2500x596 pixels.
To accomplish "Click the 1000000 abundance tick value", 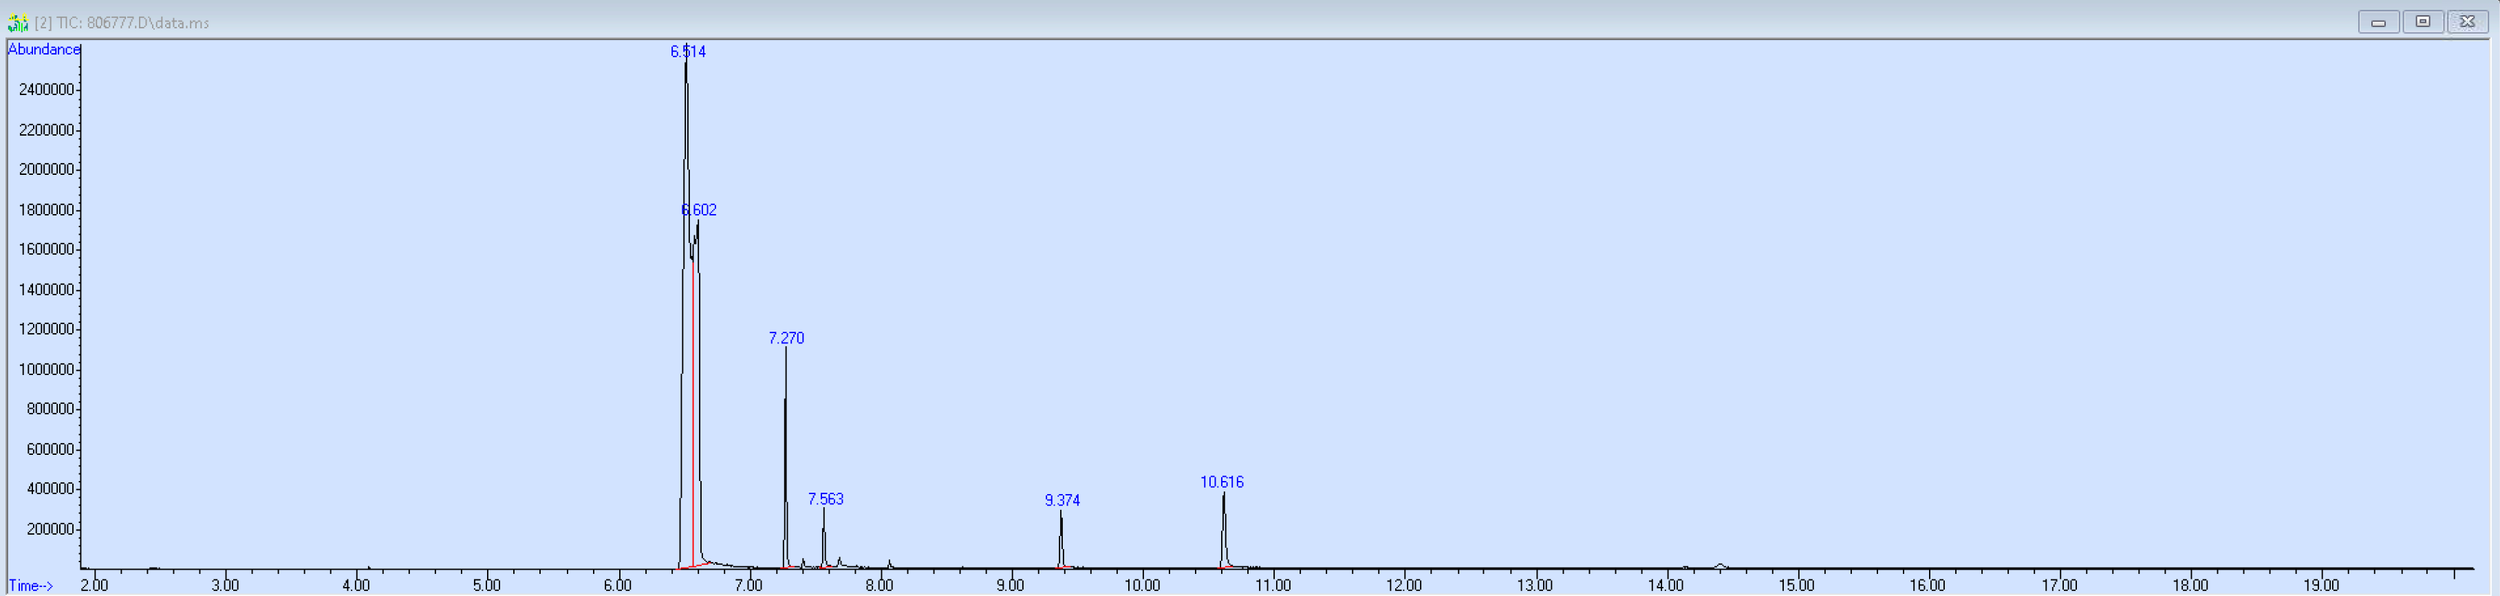I will (x=46, y=370).
